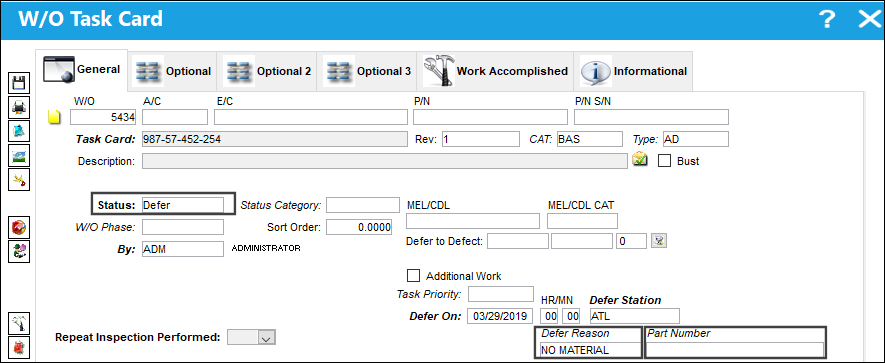Open the Optional 2 tab

click(x=268, y=71)
